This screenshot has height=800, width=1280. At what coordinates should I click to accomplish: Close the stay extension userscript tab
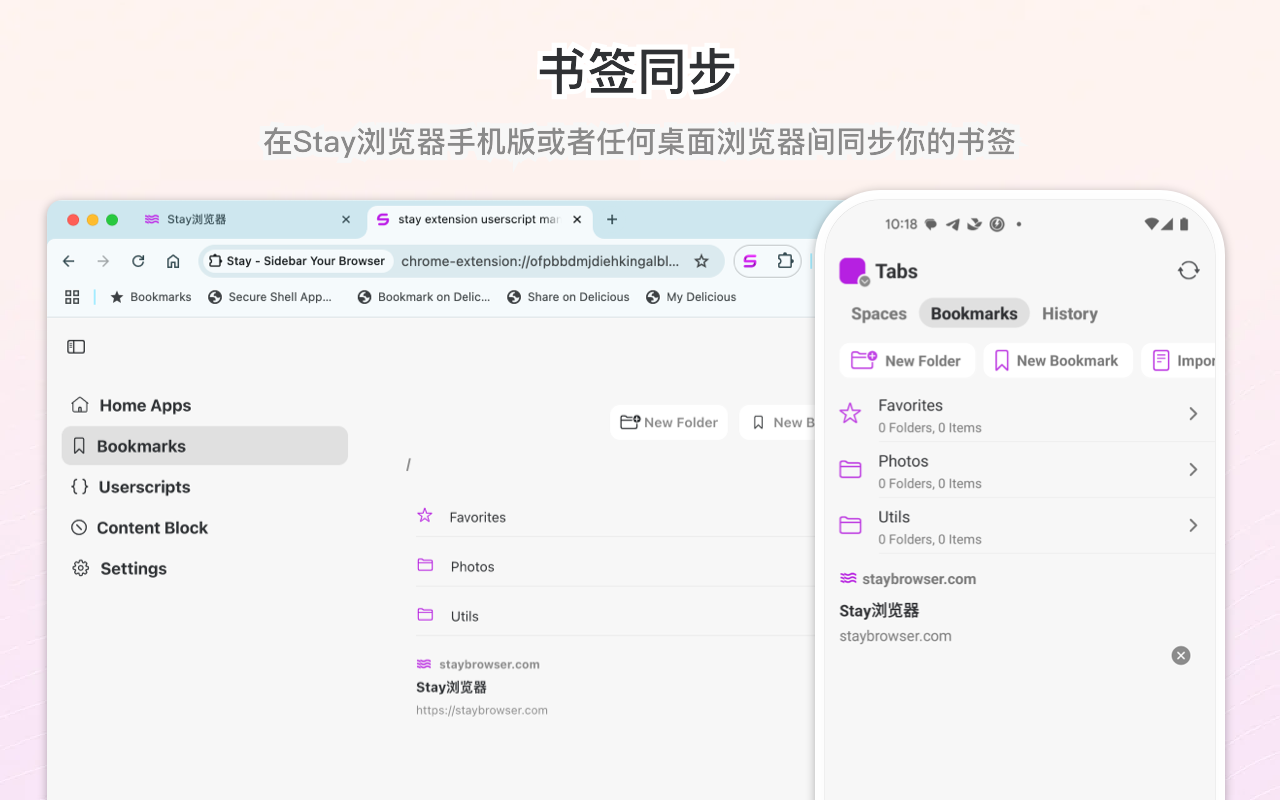pos(577,220)
